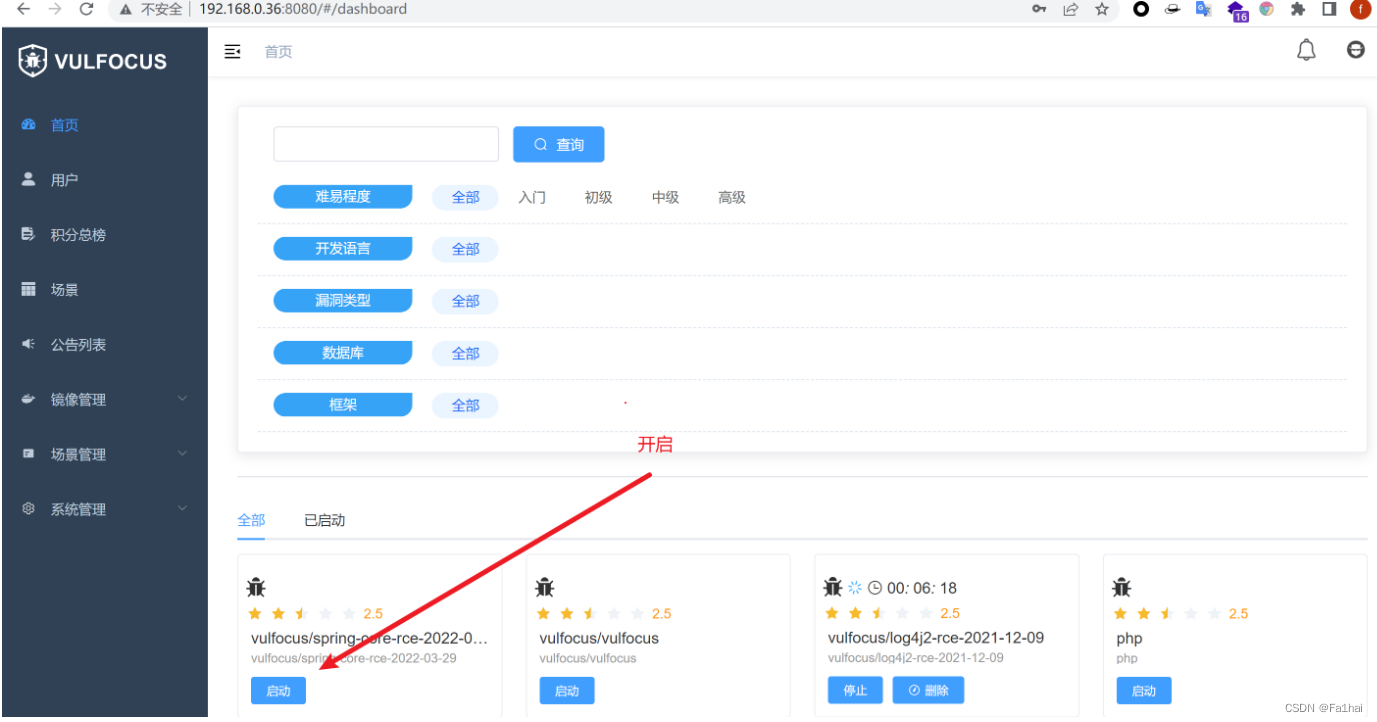Click the password key icon in the address bar
This screenshot has height=722, width=1377.
[1040, 9]
